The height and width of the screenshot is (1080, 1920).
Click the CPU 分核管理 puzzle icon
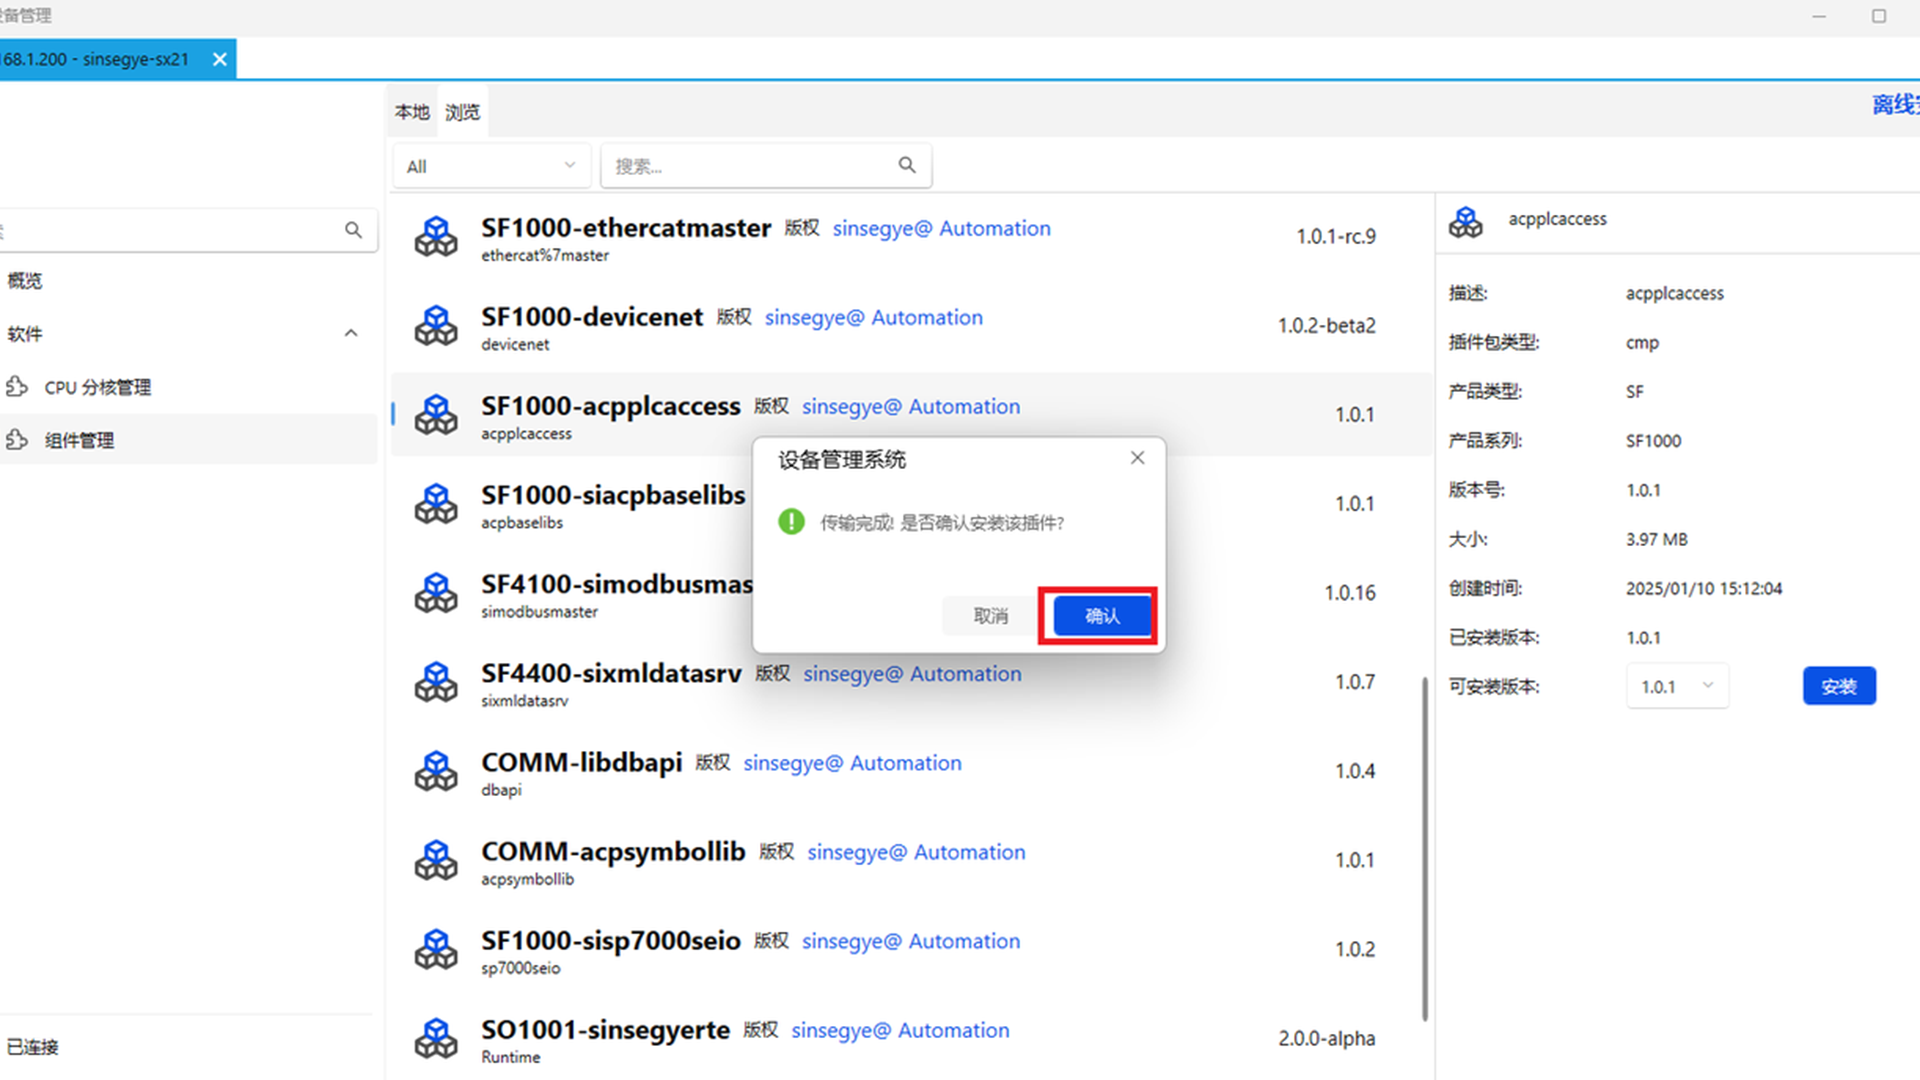[x=17, y=387]
